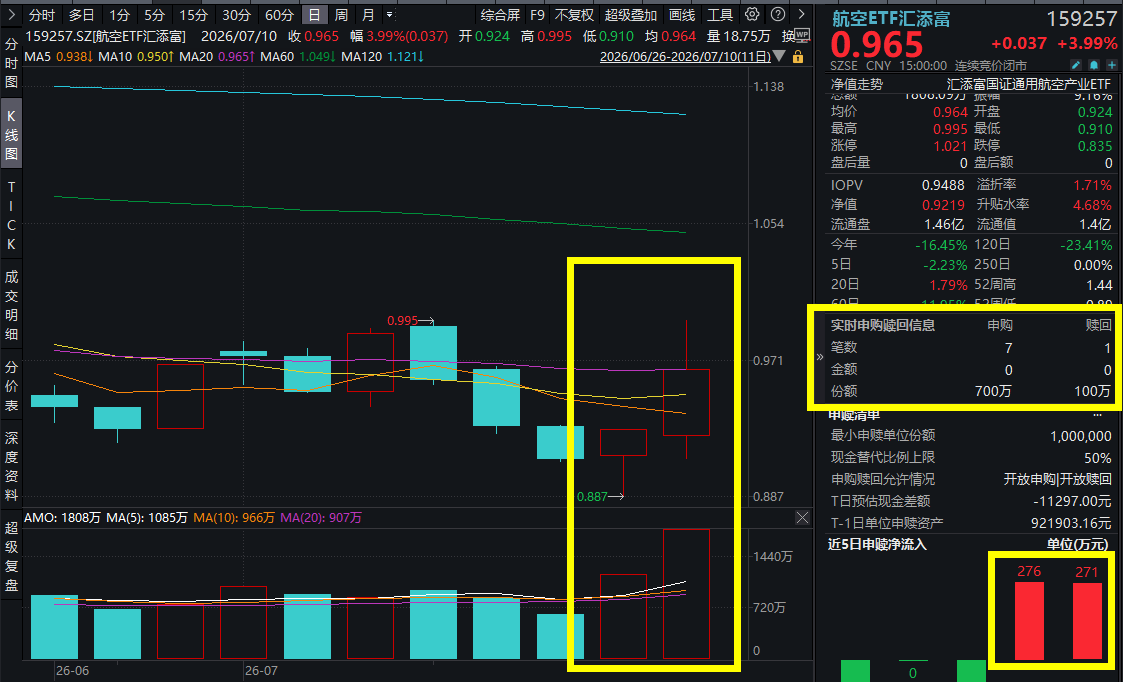Viewport: 1123px width, 682px height.
Task: Open the help question-mark icon
Action: [778, 14]
